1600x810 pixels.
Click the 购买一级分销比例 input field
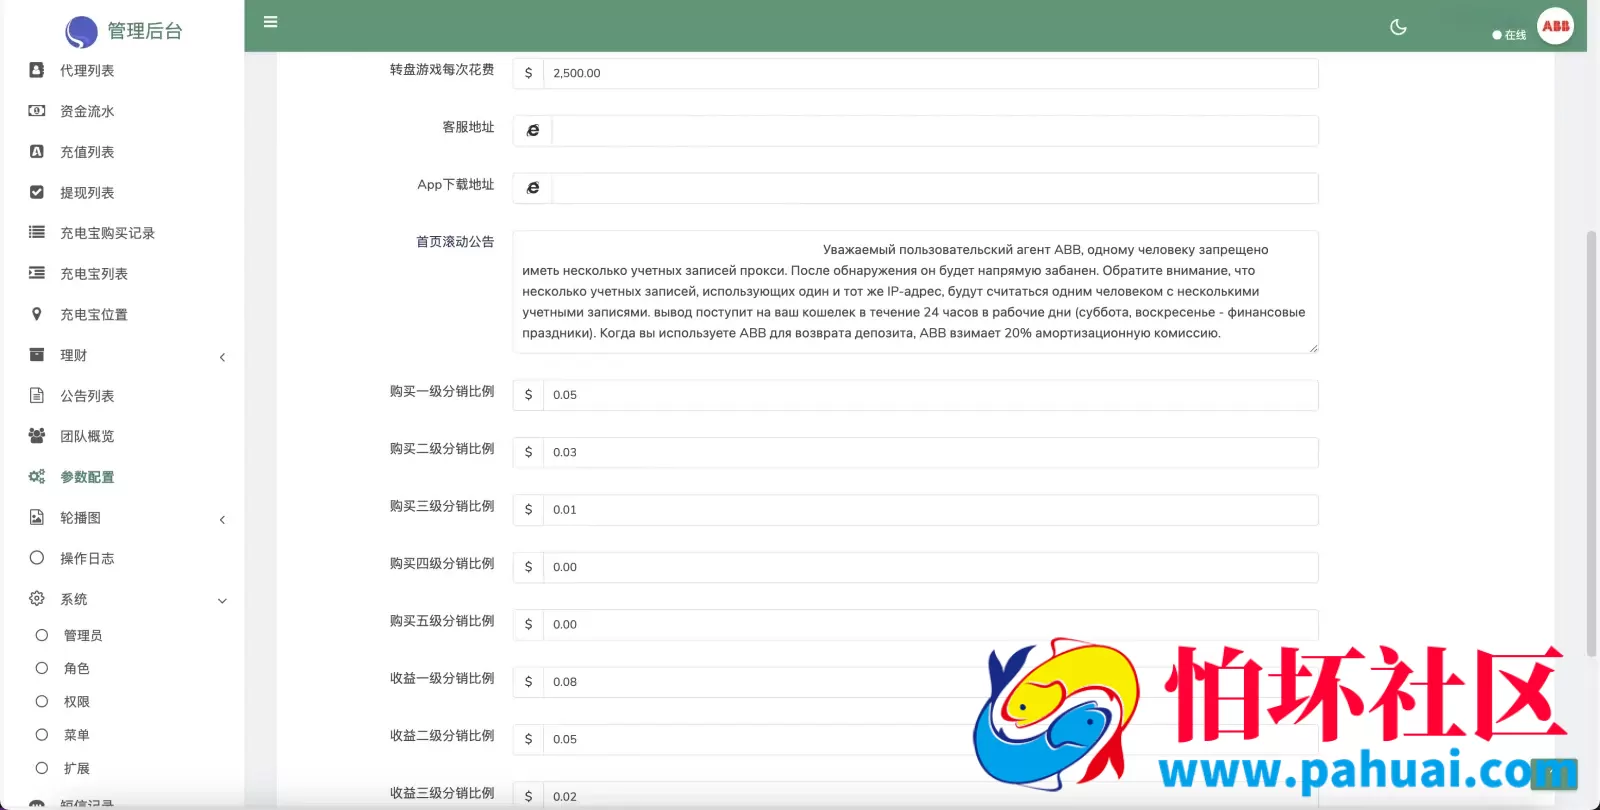coord(930,395)
